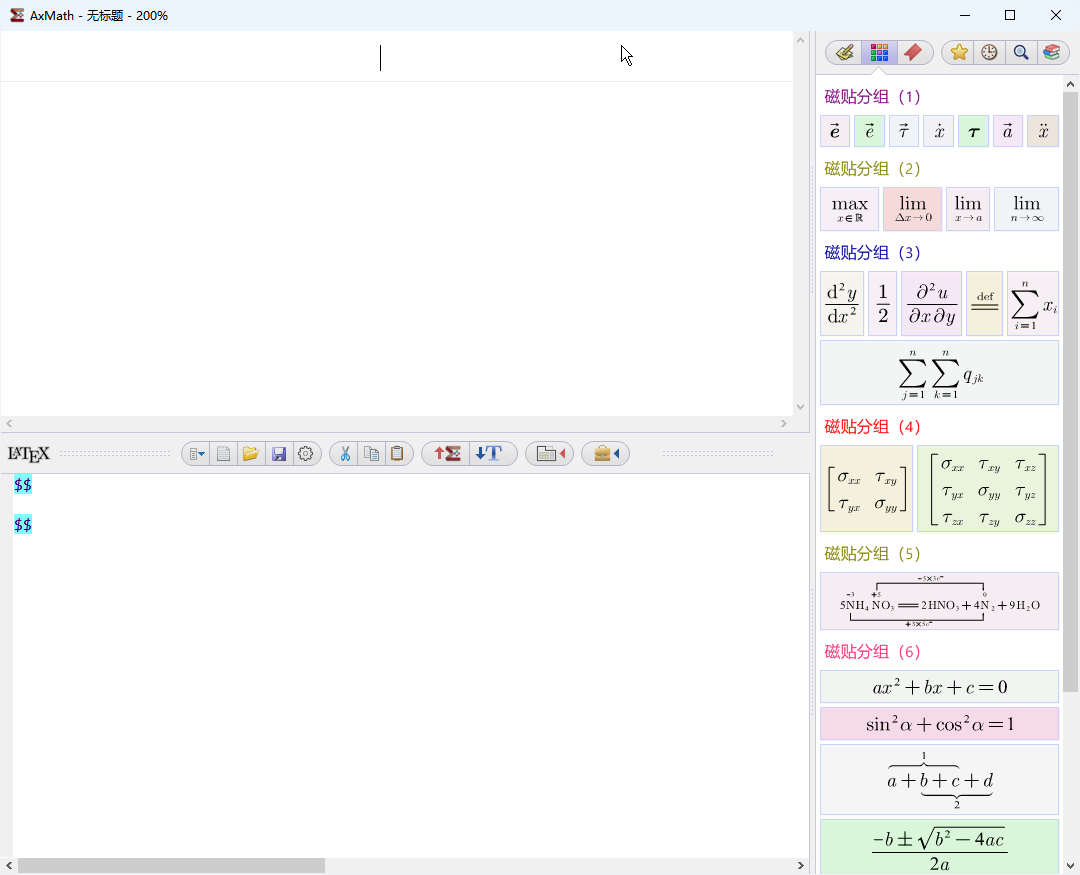Switch to the colored tile grid tab
The image size is (1080, 875).
point(879,53)
